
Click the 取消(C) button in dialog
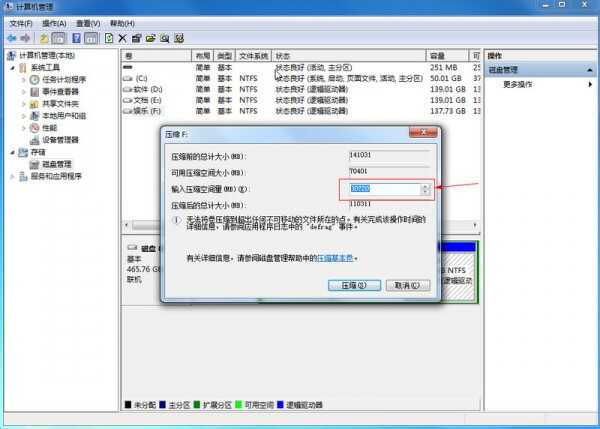(406, 285)
